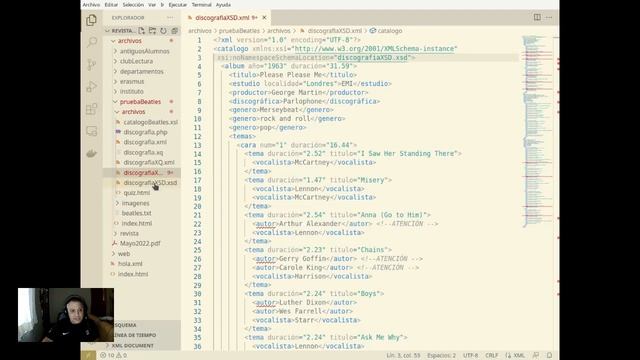Open the Run and Debug view
Screen dimensions: 640x360
coord(91,87)
